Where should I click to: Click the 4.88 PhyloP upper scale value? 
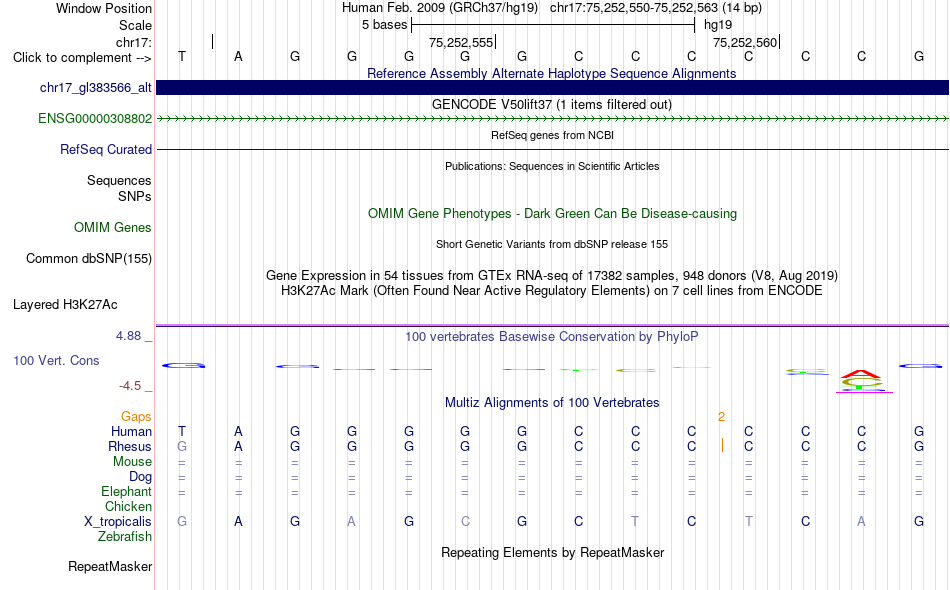pyautogui.click(x=128, y=336)
